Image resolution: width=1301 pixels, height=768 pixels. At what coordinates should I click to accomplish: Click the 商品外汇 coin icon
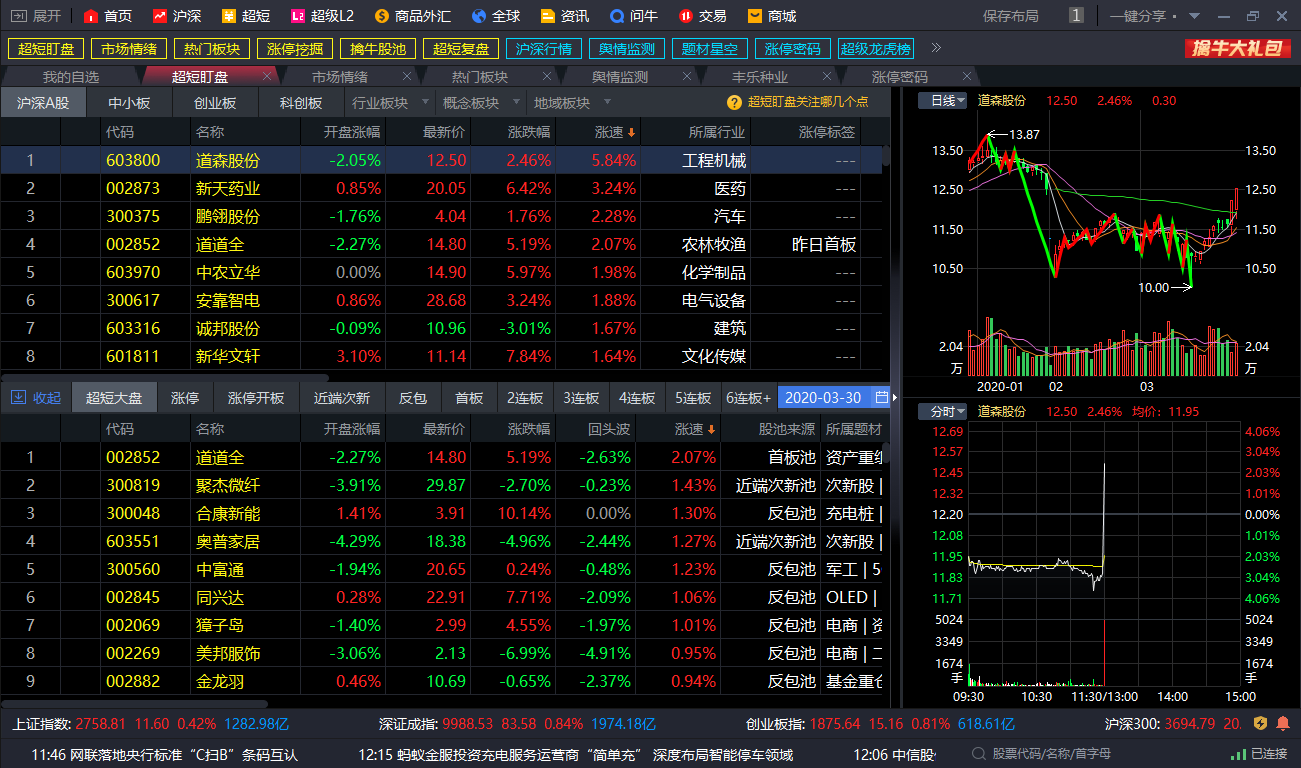pos(382,16)
